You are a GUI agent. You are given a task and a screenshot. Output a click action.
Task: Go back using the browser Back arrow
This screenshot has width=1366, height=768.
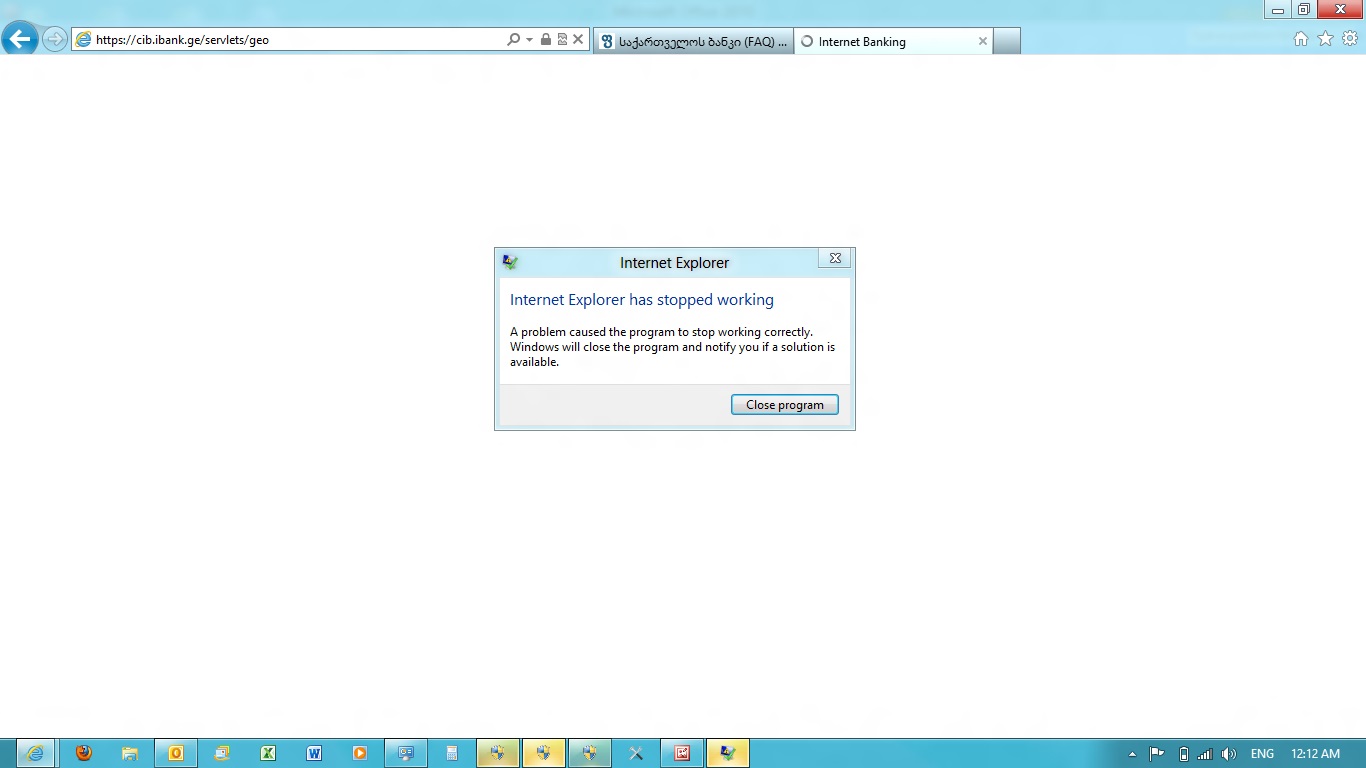pyautogui.click(x=20, y=40)
